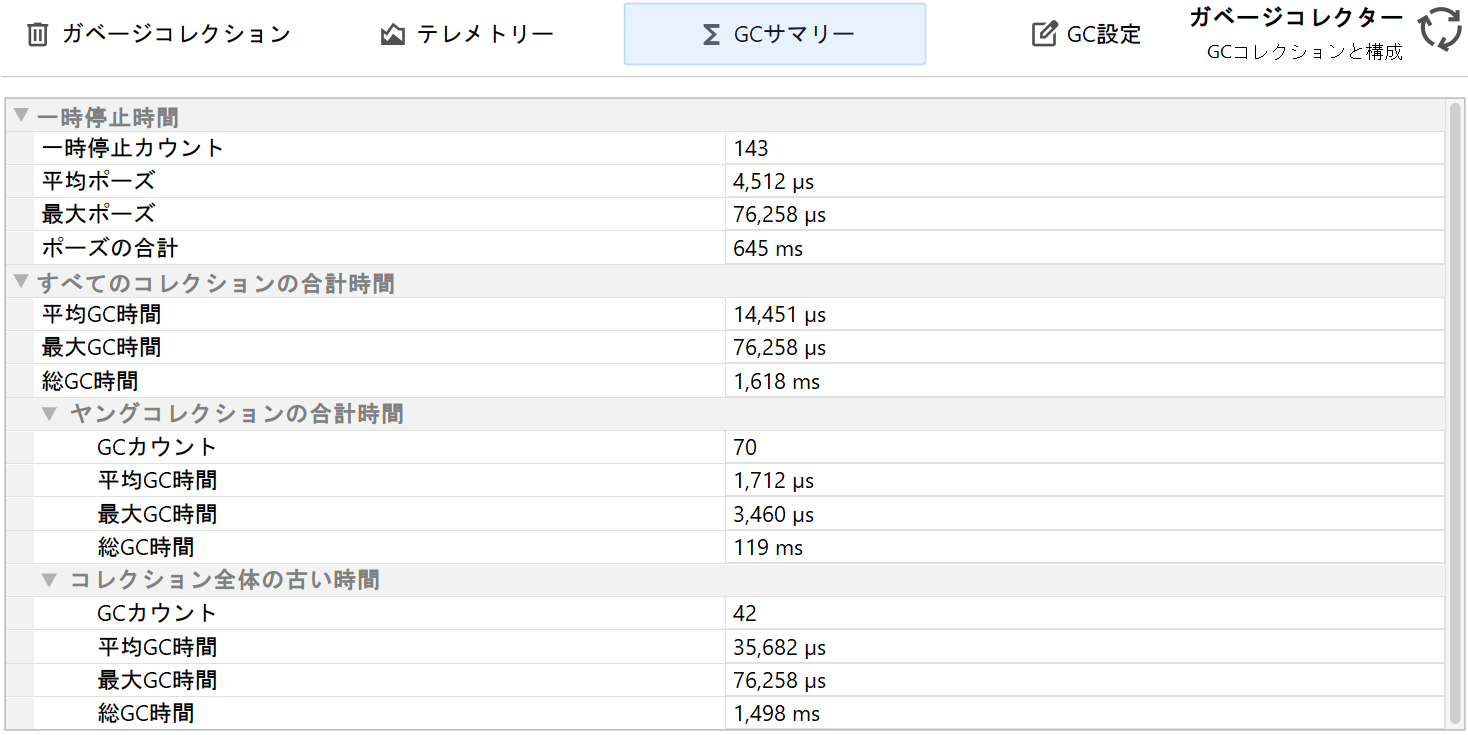Collapse the すべてのコレクションの合計時間 section
The image size is (1468, 735).
(21, 282)
